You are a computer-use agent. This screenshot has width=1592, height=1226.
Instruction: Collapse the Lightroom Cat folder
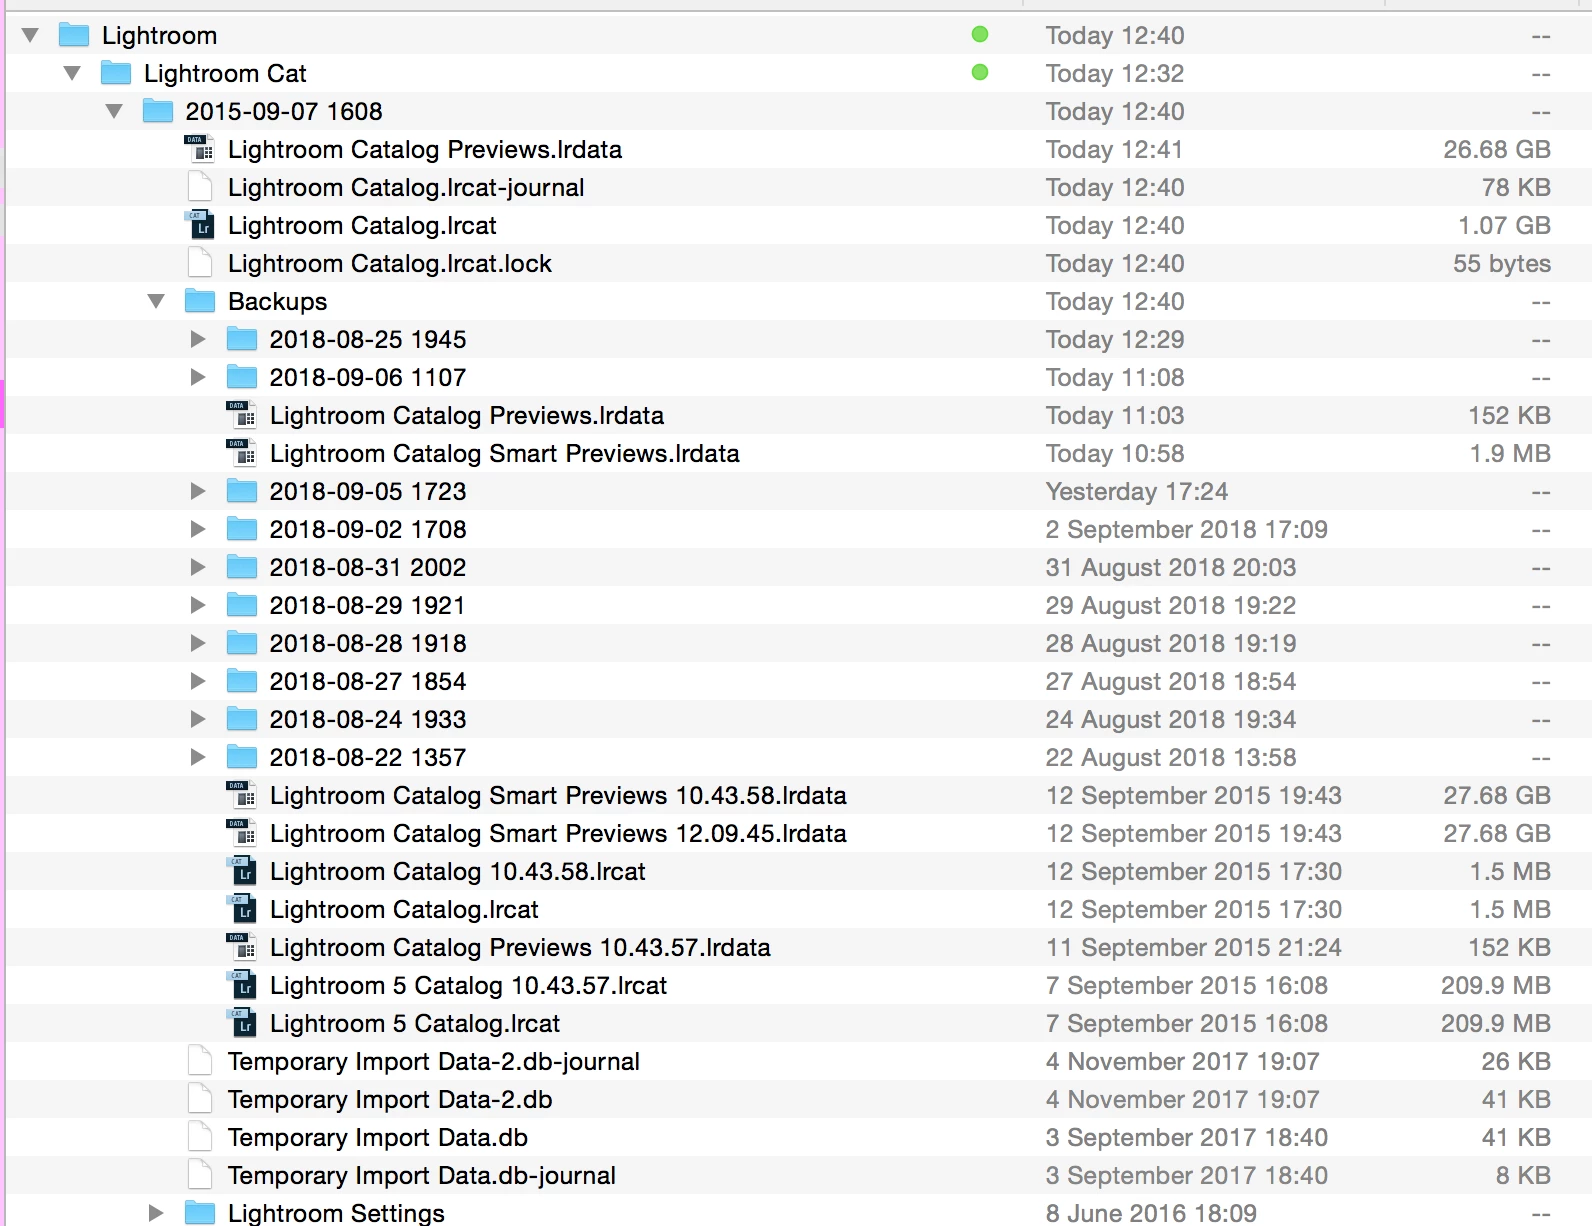(x=72, y=73)
